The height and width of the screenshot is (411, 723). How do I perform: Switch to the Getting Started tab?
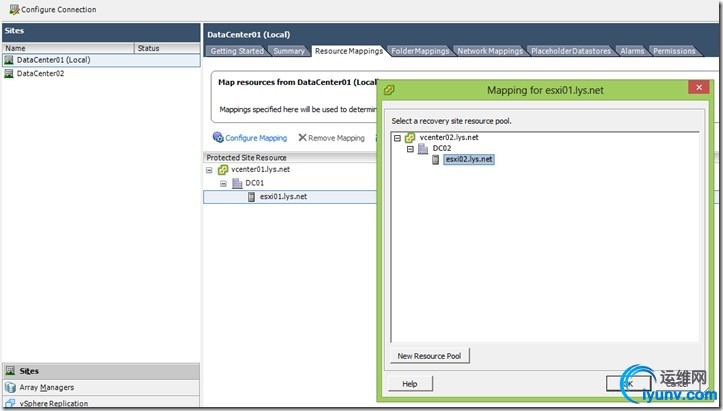click(237, 51)
